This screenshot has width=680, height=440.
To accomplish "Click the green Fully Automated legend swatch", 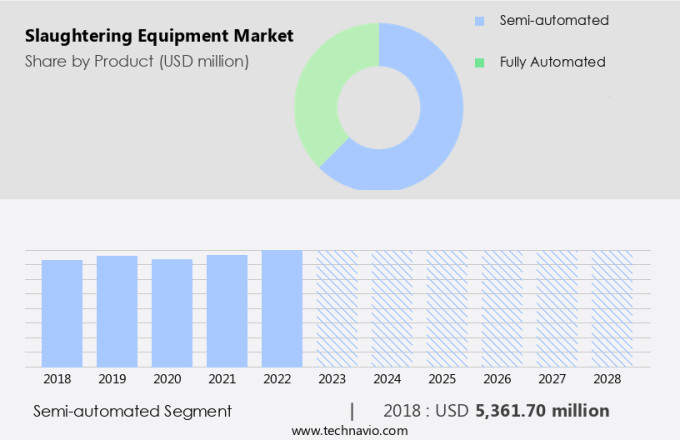I will coord(479,62).
